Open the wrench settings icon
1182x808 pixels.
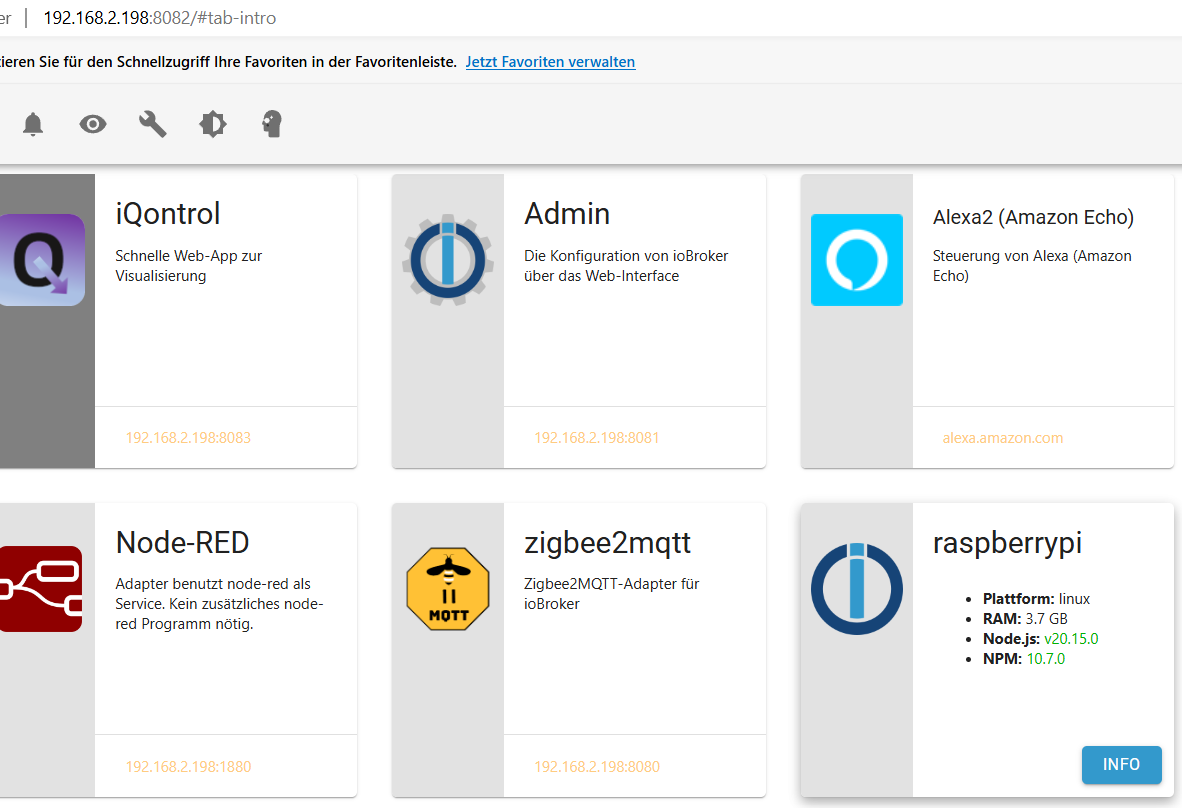click(152, 124)
